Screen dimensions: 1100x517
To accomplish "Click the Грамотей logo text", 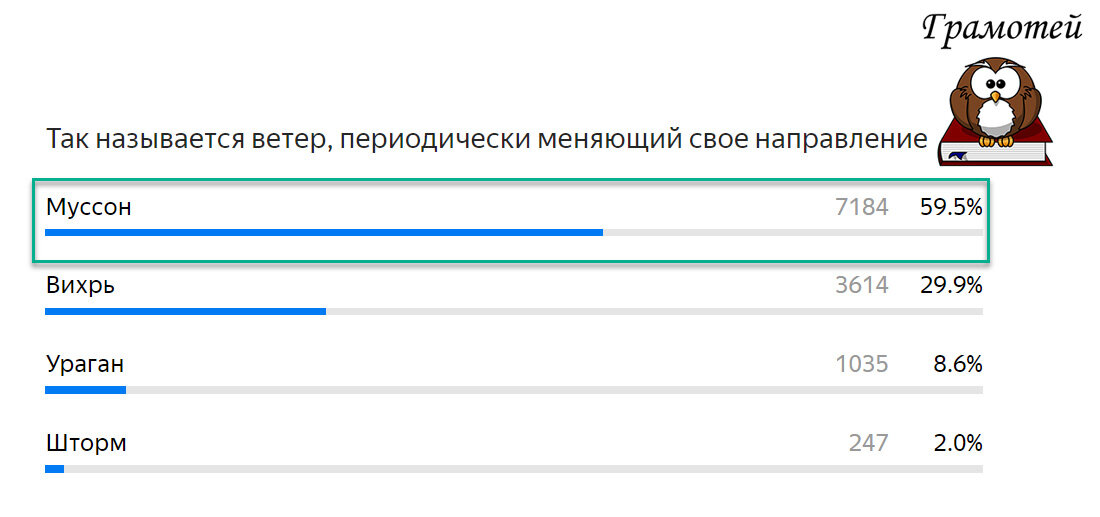I will pos(1002,29).
